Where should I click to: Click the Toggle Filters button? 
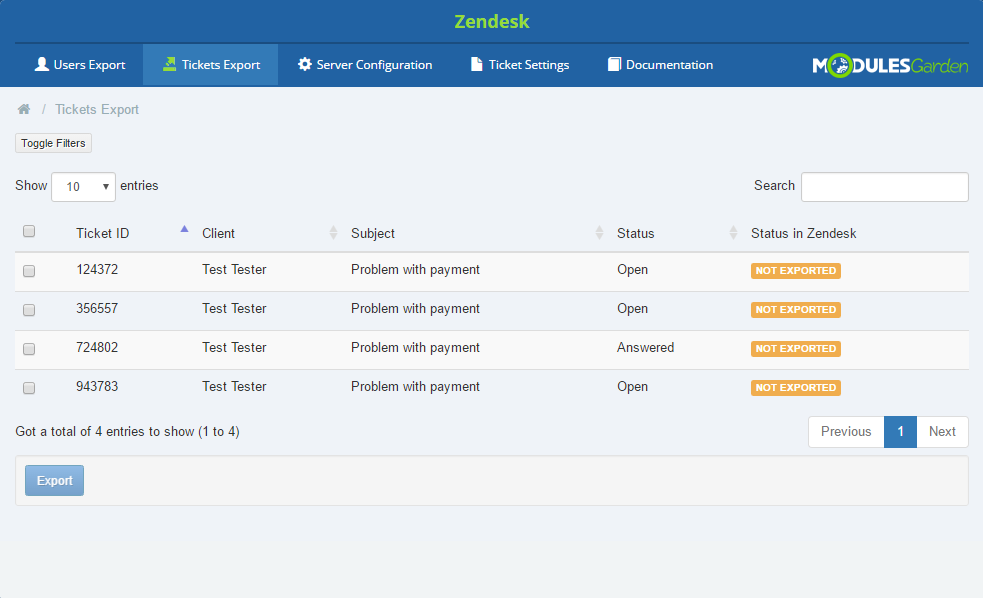[x=53, y=143]
